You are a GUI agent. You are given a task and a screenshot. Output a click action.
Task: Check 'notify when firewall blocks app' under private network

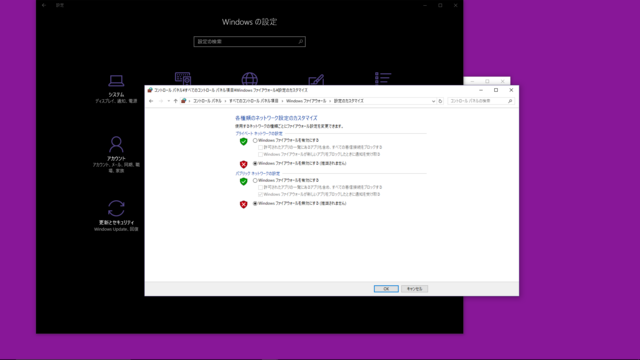pos(260,154)
